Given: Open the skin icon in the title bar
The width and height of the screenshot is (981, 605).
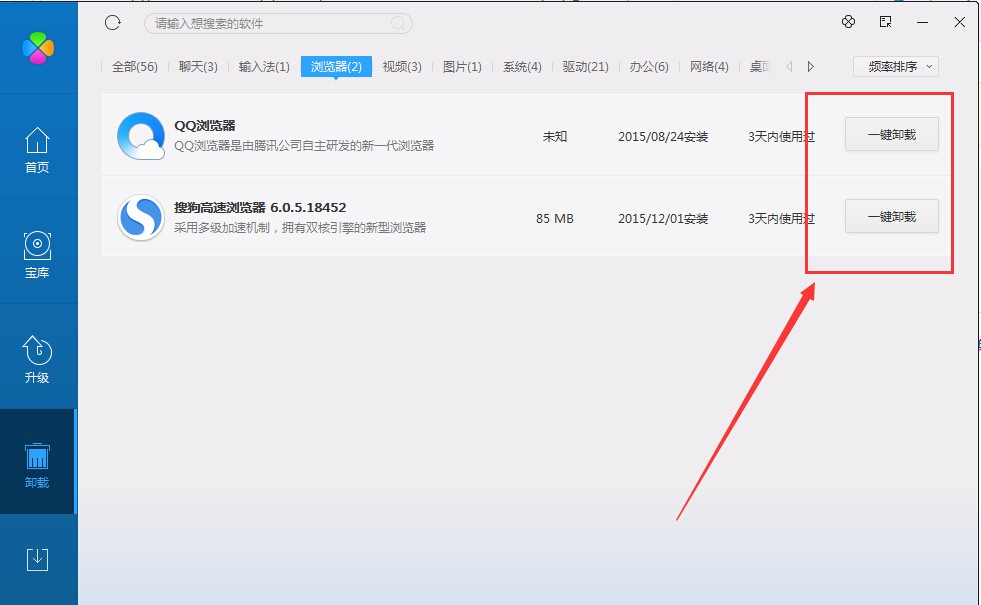Looking at the screenshot, I should [848, 22].
